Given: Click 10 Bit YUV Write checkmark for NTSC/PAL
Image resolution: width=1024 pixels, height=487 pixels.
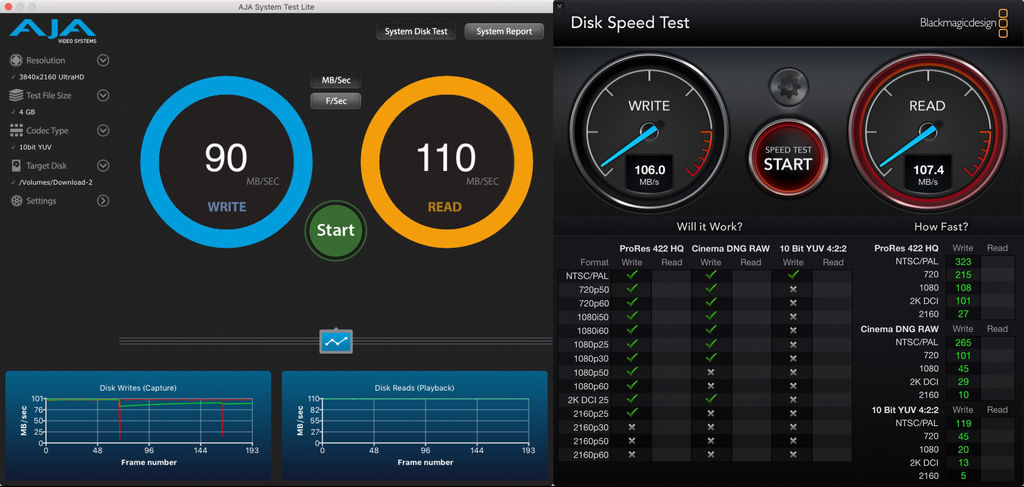Looking at the screenshot, I should click(793, 275).
